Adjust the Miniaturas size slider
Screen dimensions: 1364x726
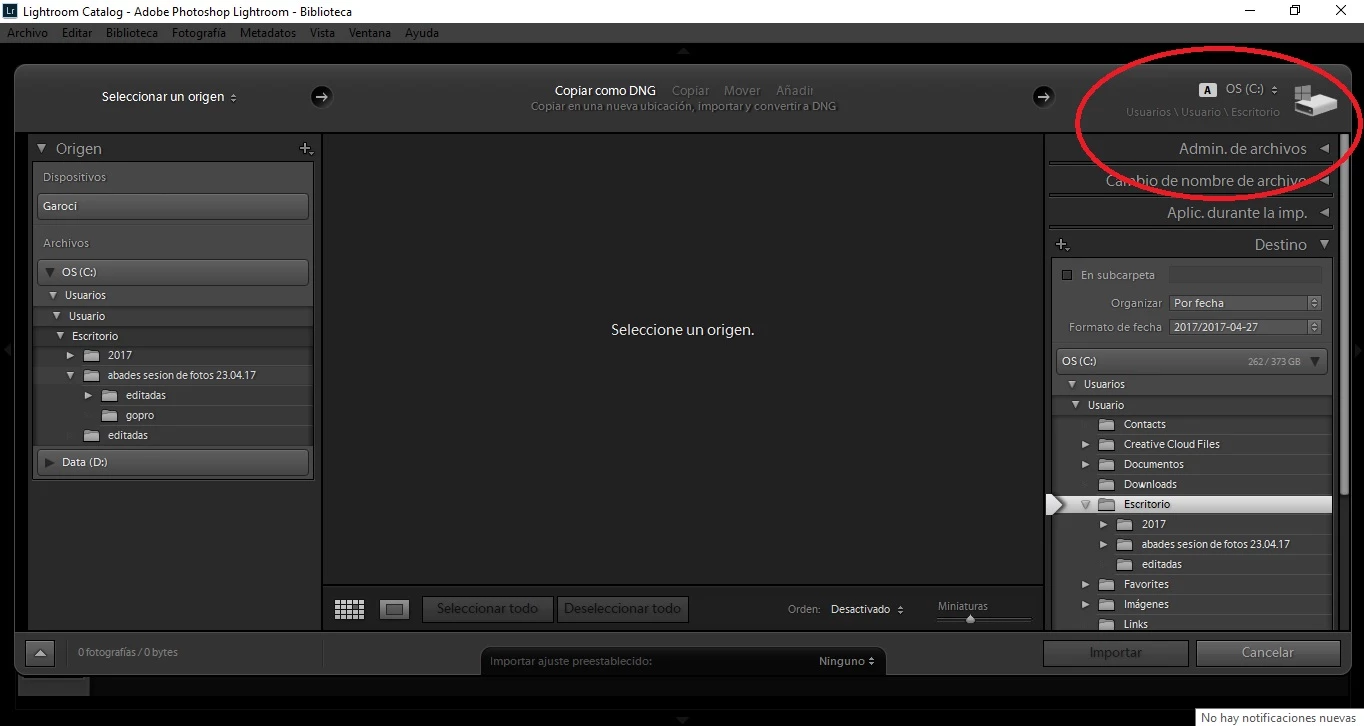click(970, 620)
